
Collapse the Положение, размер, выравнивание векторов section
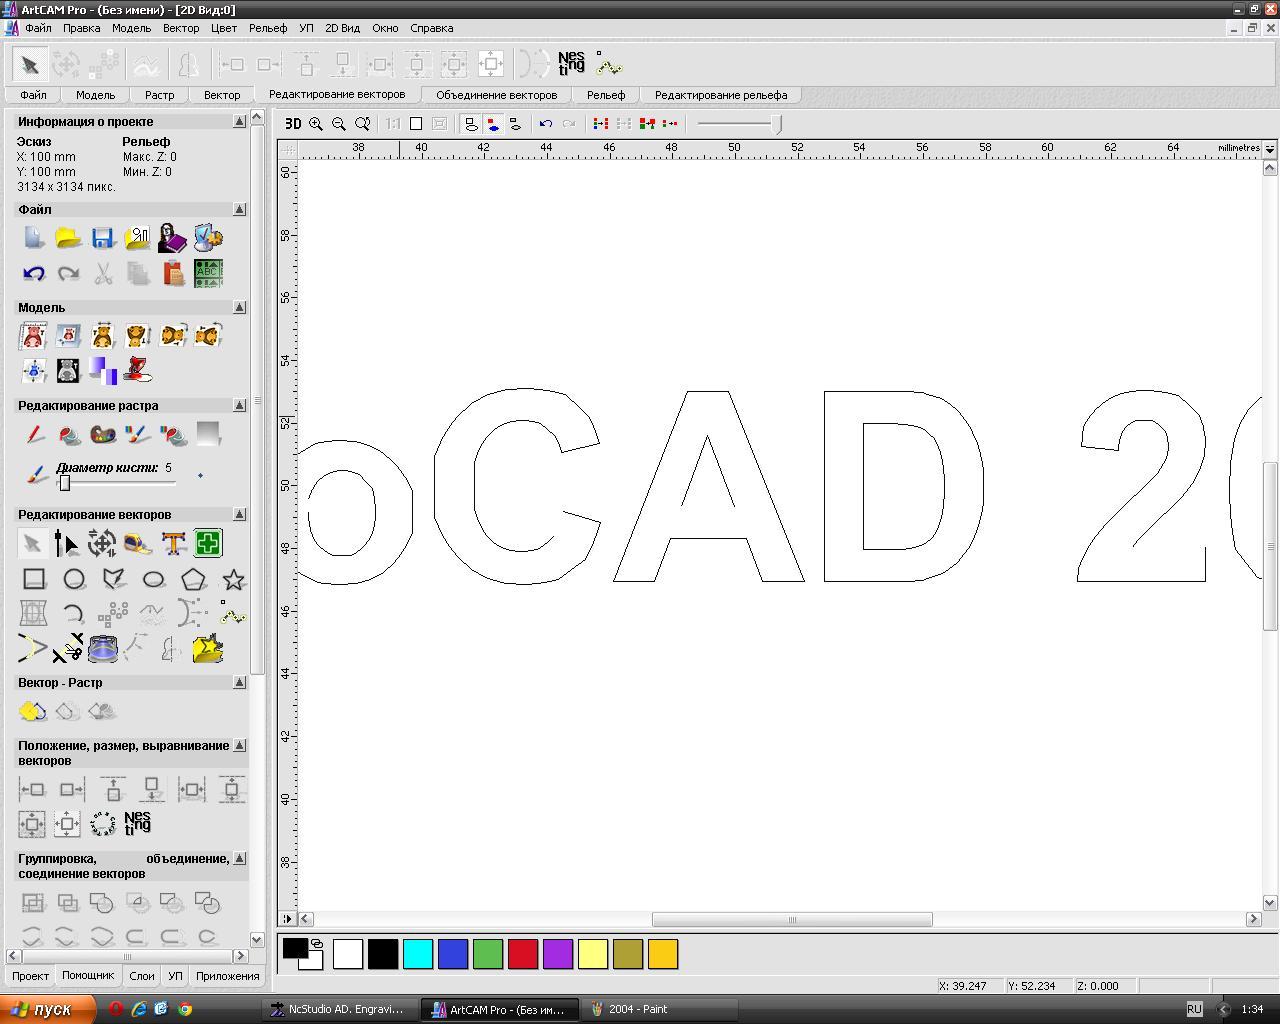(239, 745)
